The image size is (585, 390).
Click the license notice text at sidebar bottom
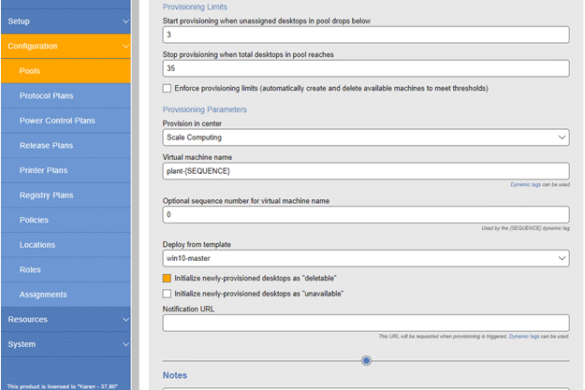62,386
